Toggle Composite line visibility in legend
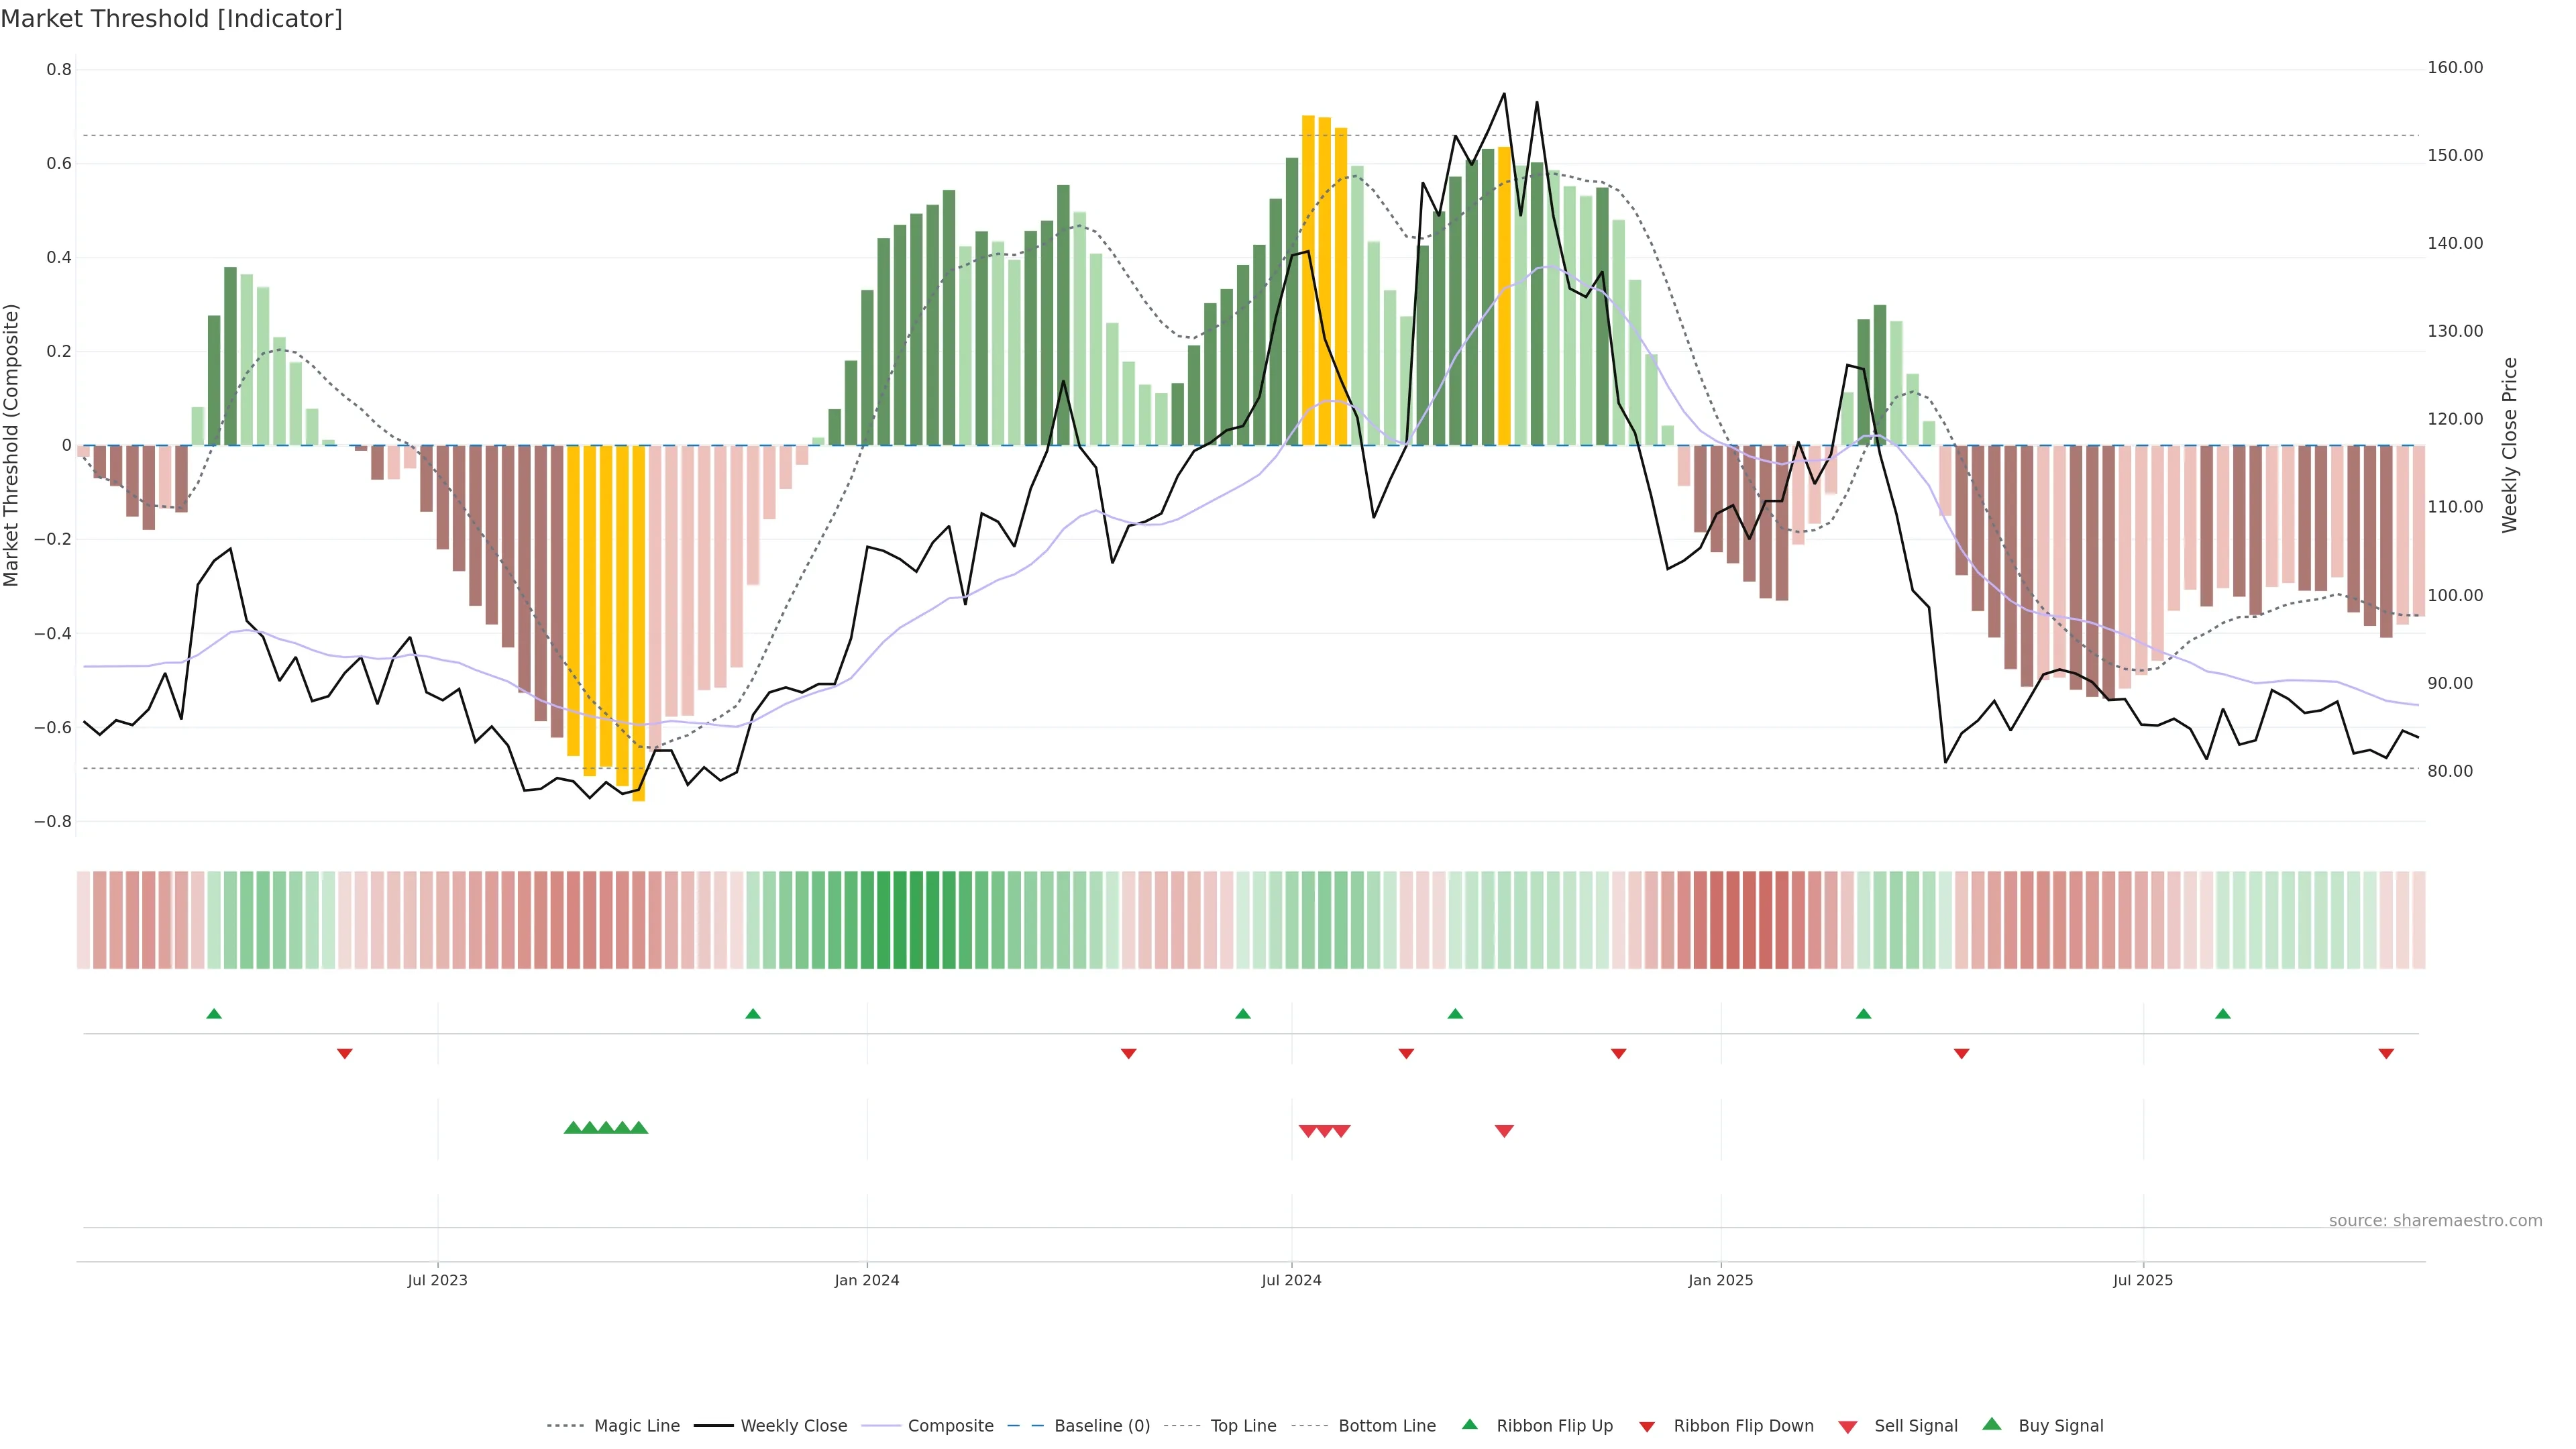Image resolution: width=2576 pixels, height=1449 pixels. (950, 1426)
